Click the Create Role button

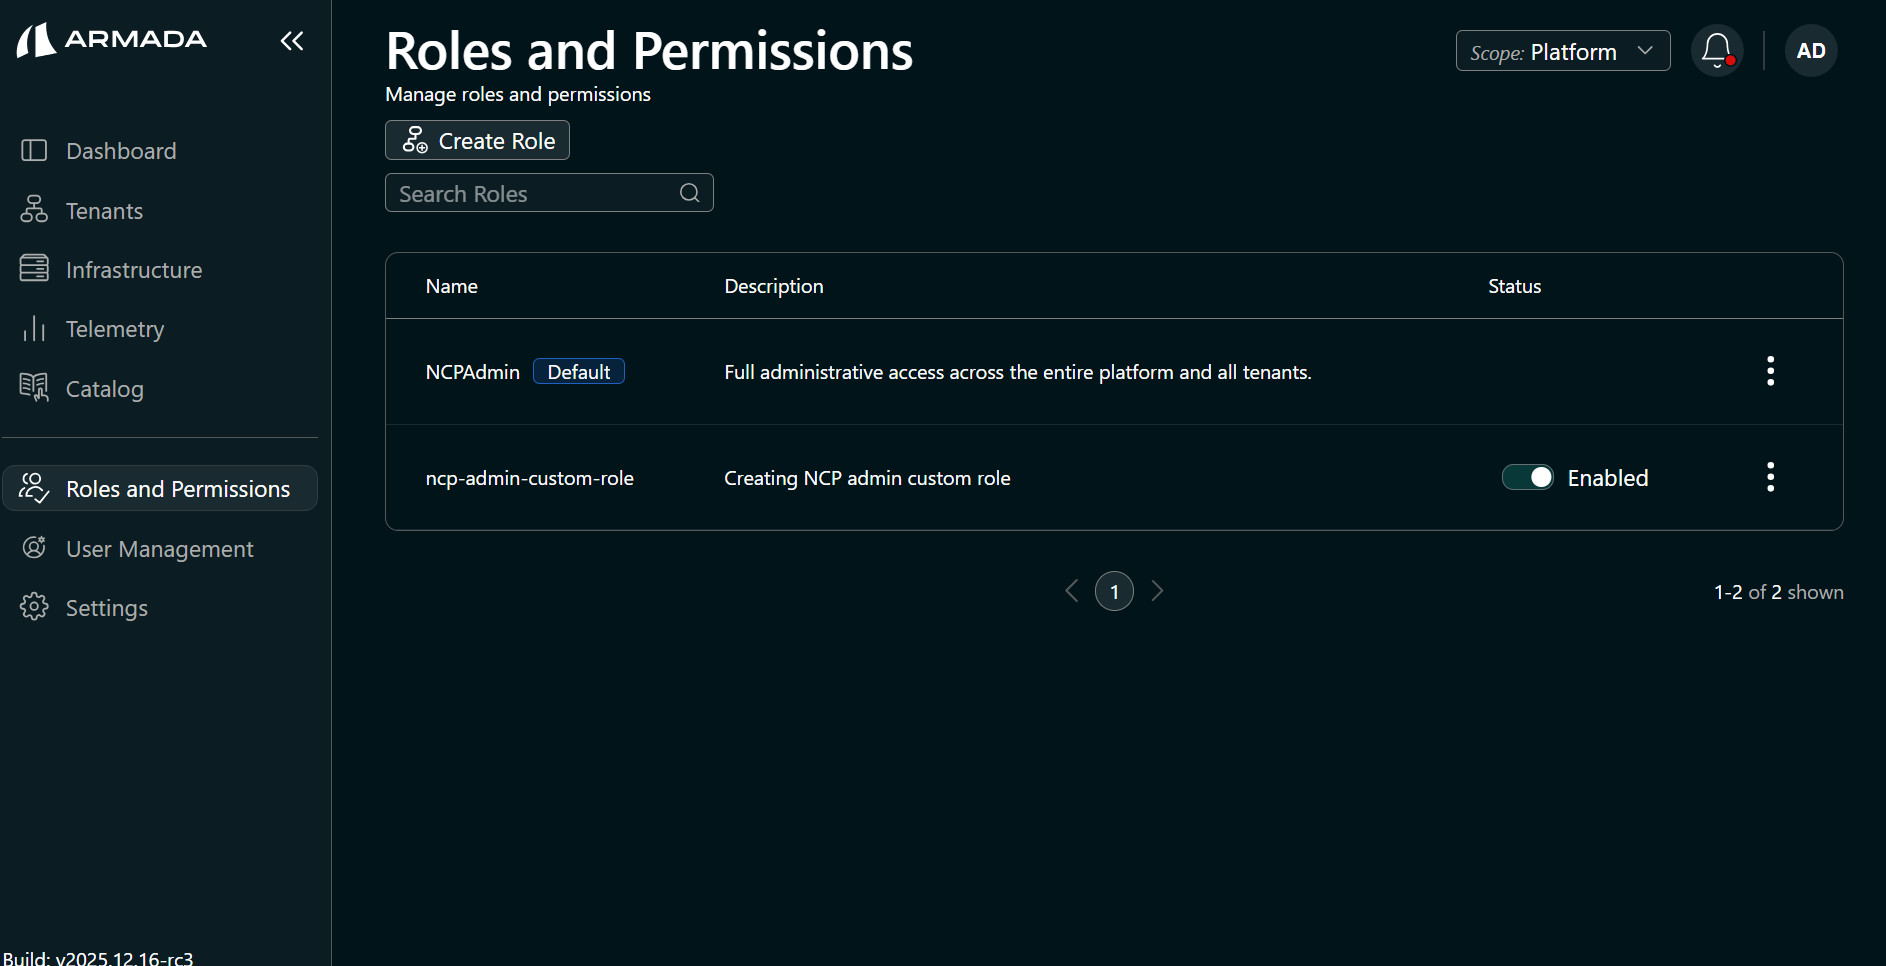click(x=477, y=140)
